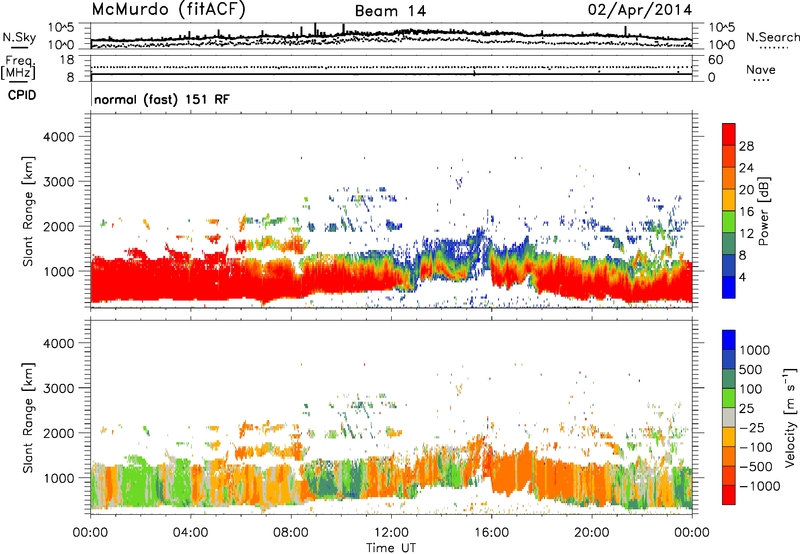Click the time axis label '16:00'

pyautogui.click(x=491, y=533)
